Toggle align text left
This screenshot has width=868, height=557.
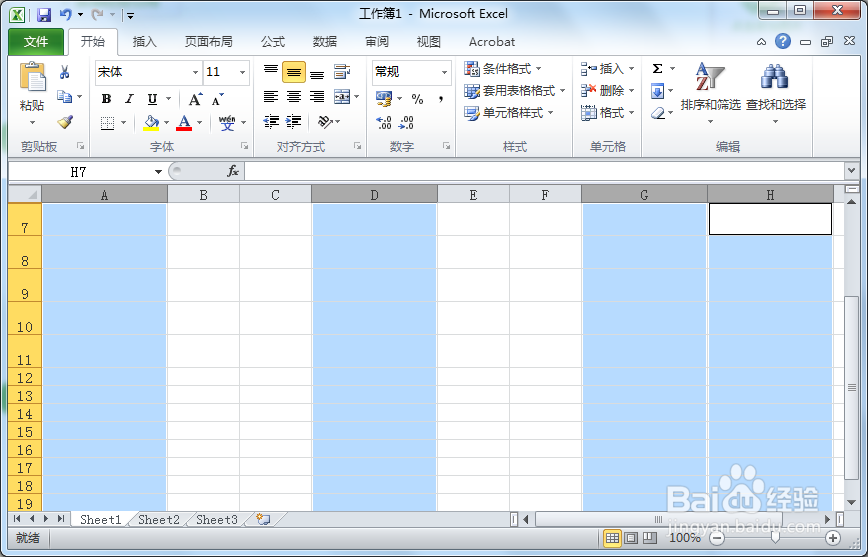coord(271,97)
